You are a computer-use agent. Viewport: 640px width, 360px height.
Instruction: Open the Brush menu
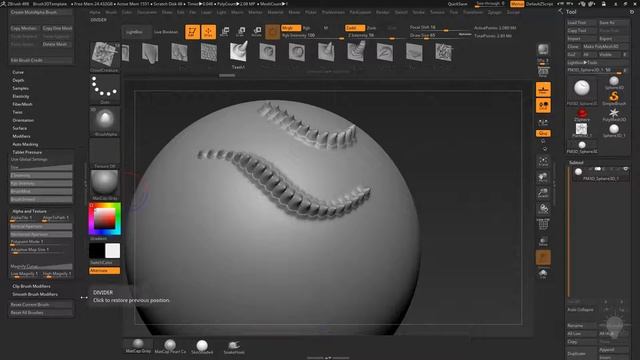(111, 13)
